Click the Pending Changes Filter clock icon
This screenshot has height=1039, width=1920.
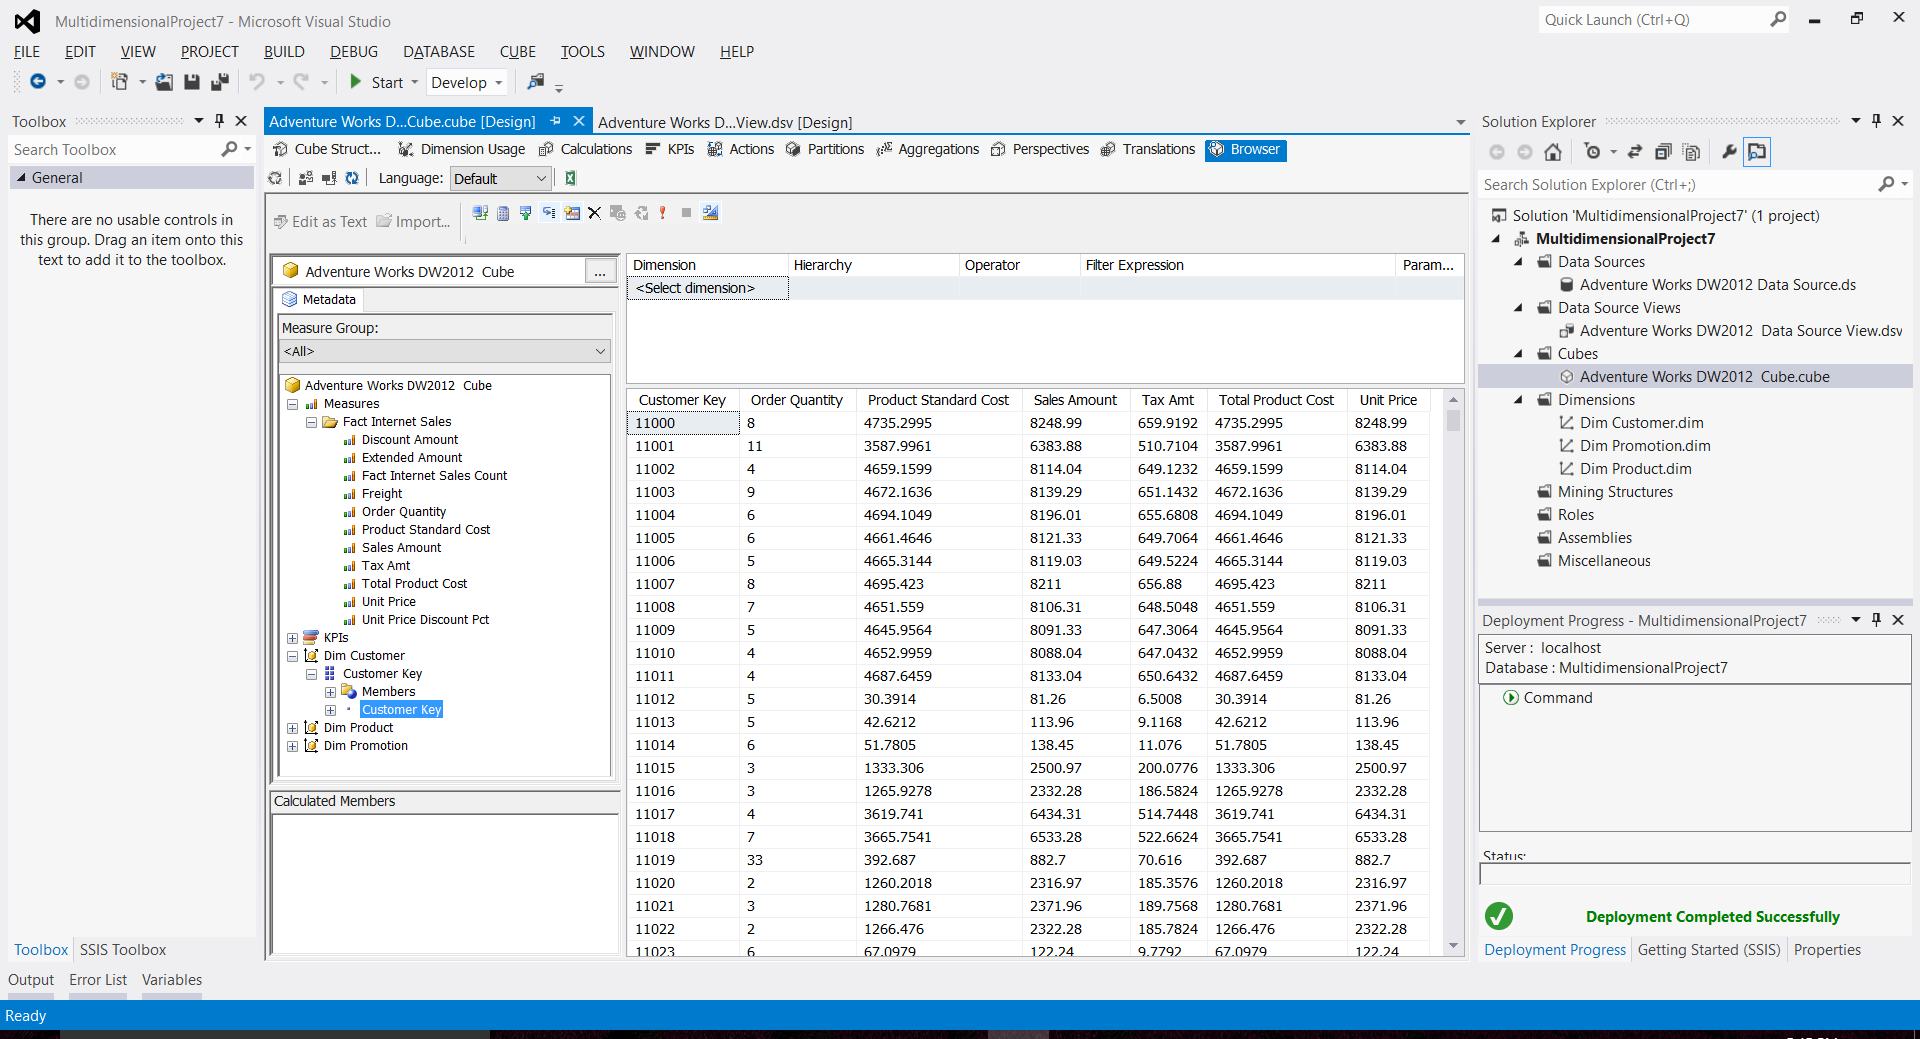1593,152
